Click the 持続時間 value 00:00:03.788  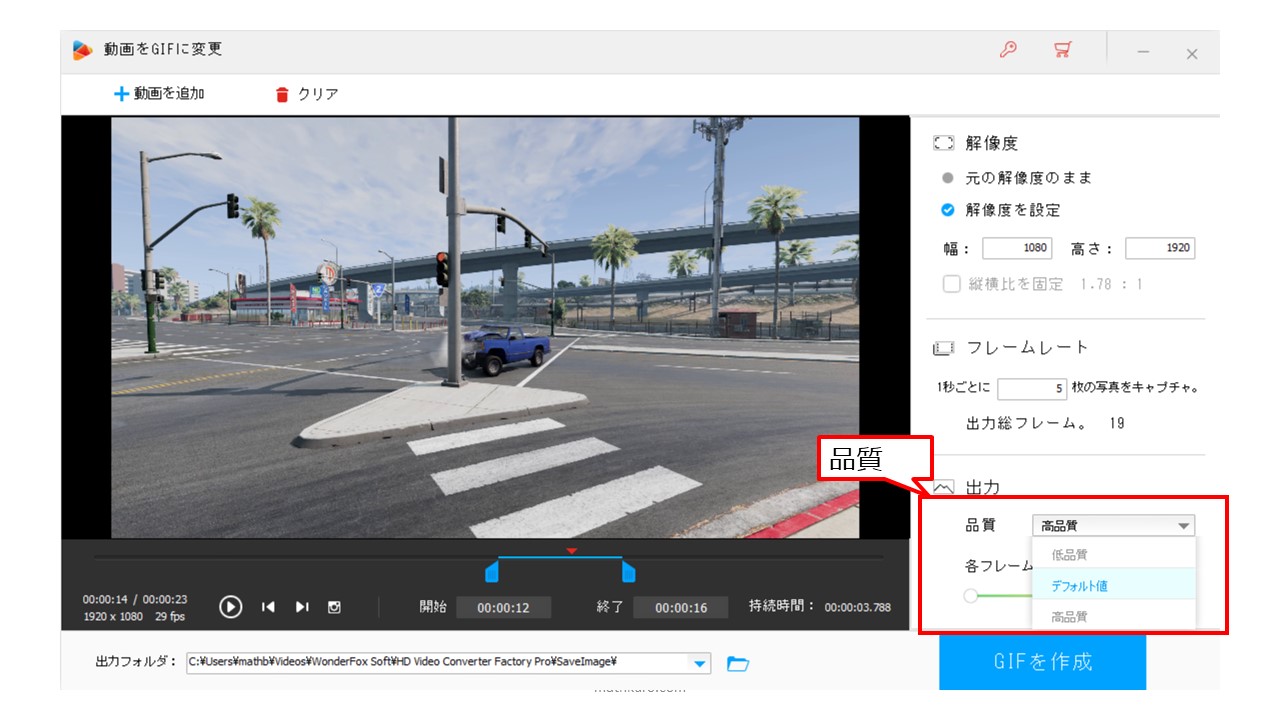(x=857, y=607)
